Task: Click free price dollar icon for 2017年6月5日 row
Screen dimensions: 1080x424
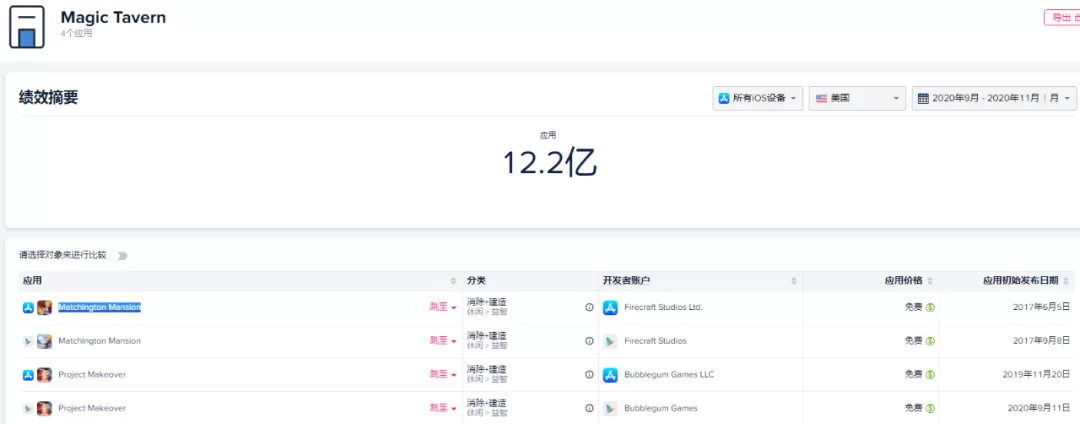Action: pyautogui.click(x=931, y=308)
